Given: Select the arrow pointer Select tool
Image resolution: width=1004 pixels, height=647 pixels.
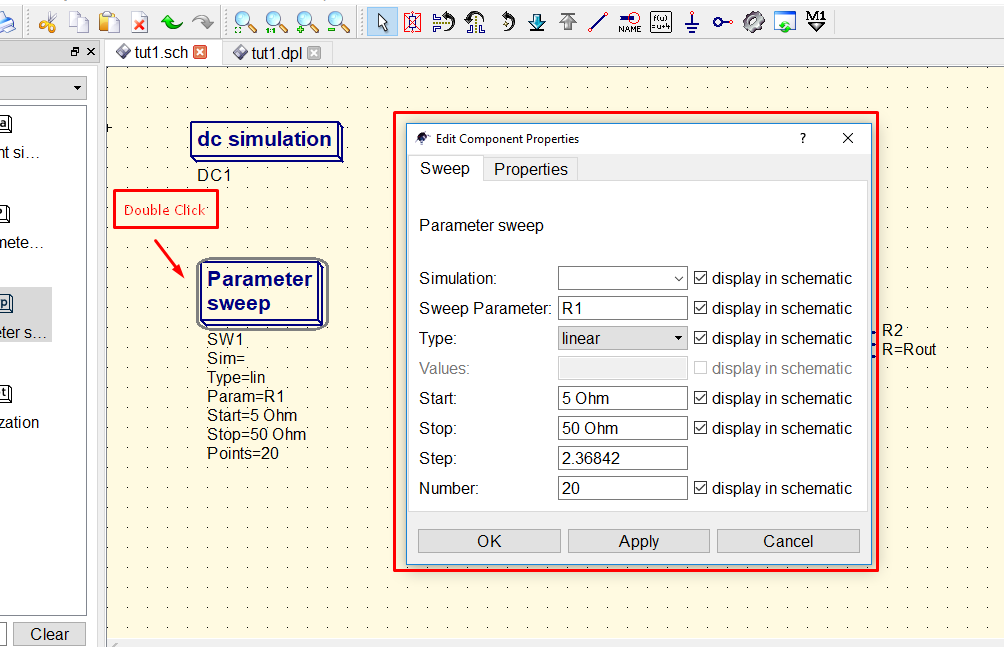Looking at the screenshot, I should [x=382, y=23].
